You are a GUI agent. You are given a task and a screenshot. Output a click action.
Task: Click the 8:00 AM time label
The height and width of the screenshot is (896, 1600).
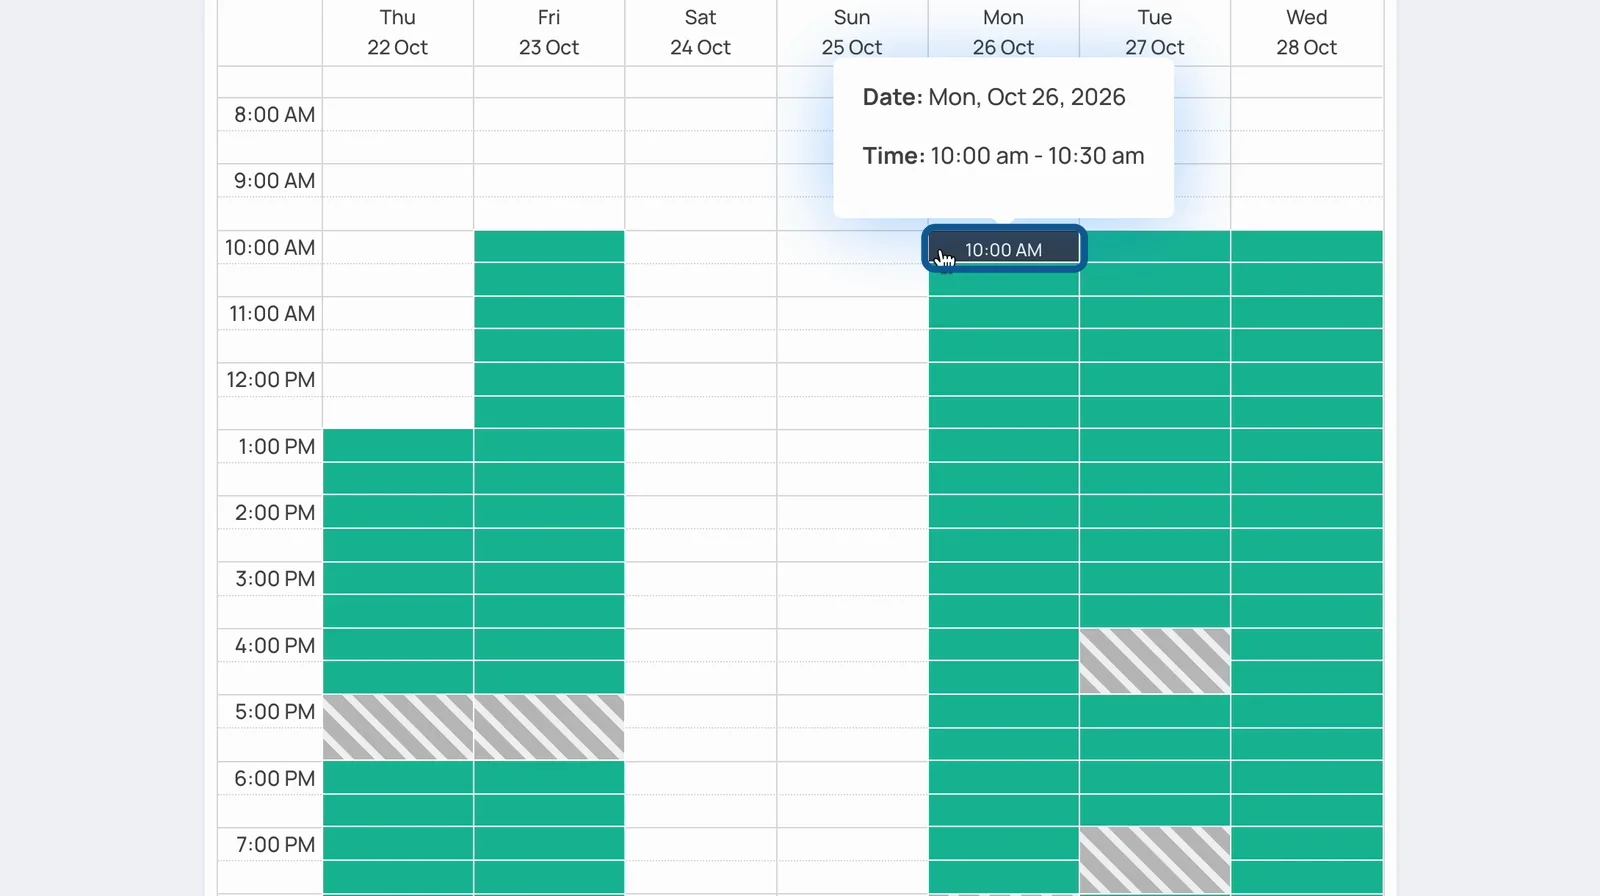pyautogui.click(x=274, y=114)
